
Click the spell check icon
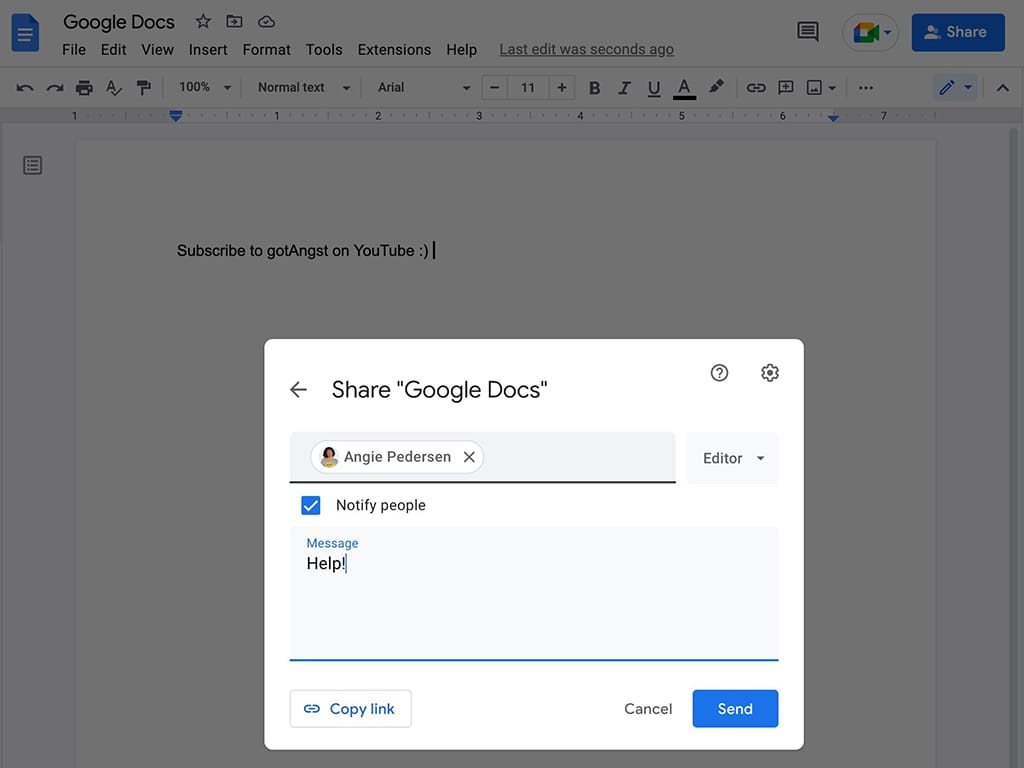coord(114,88)
